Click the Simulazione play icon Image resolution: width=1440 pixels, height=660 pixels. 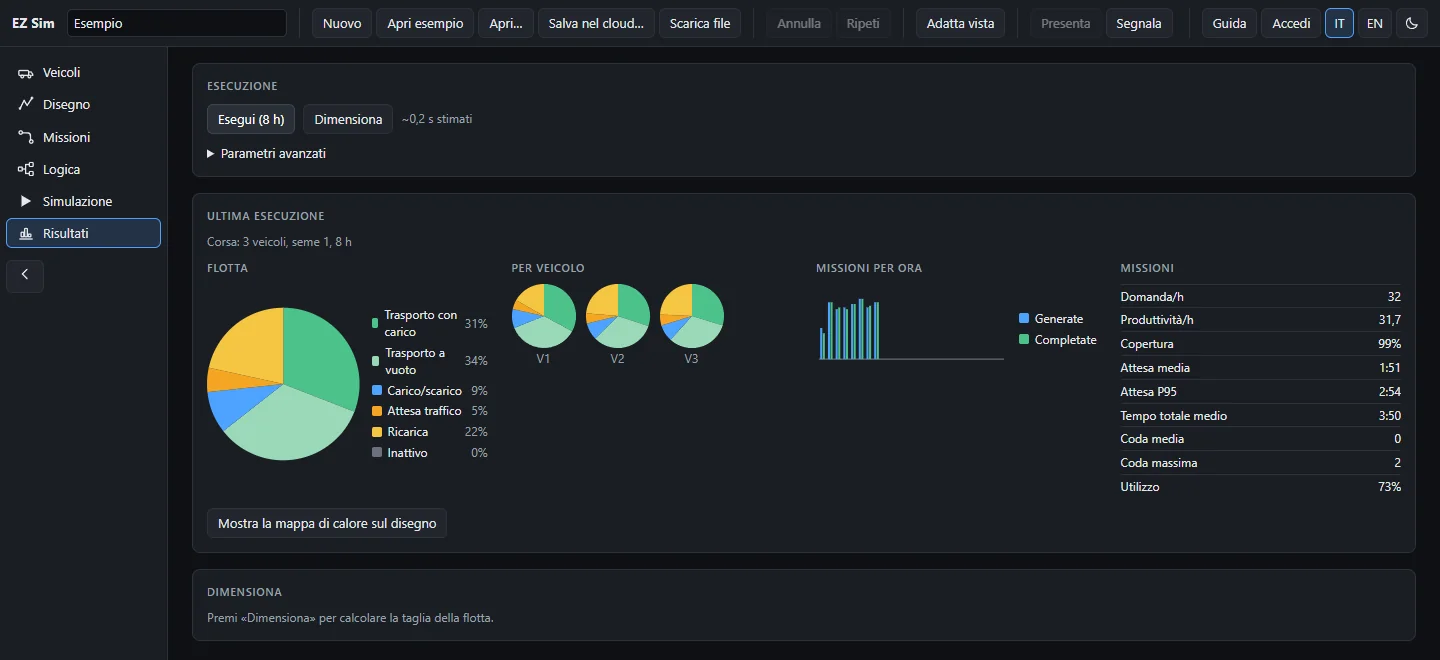(26, 201)
